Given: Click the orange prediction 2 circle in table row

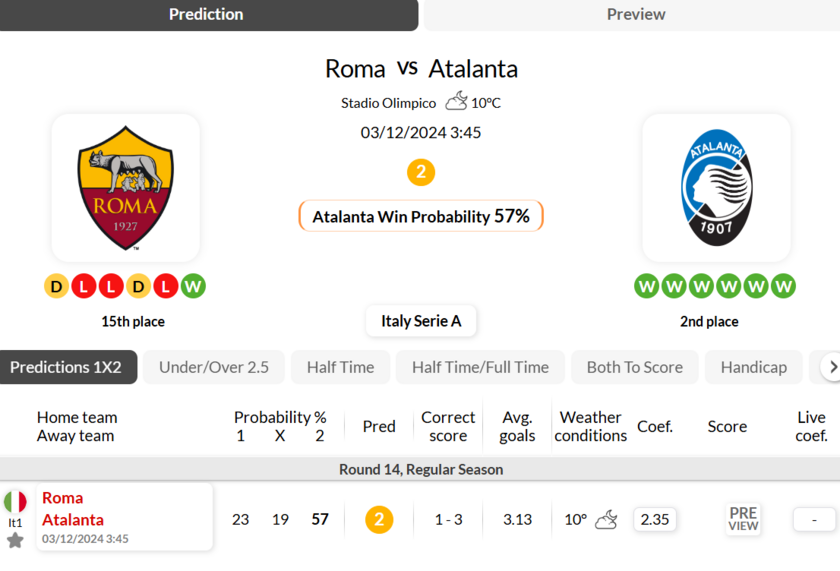Looking at the screenshot, I should 379,519.
